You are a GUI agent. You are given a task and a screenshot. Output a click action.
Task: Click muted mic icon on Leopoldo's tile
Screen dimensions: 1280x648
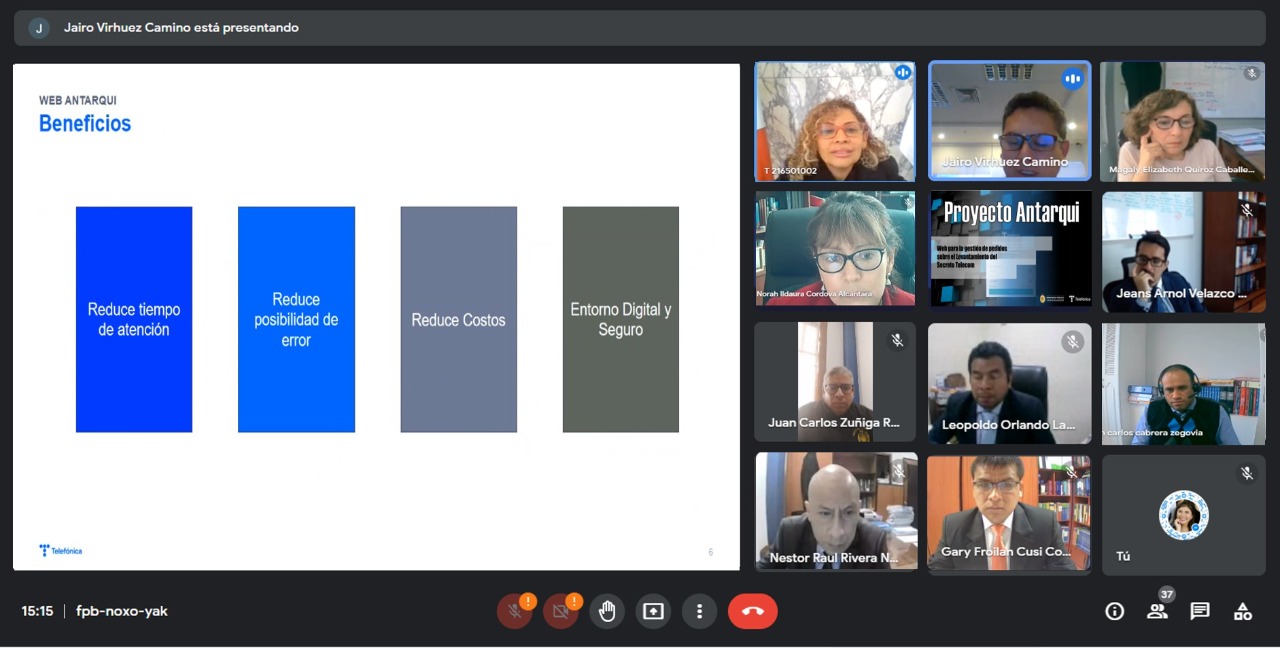[x=1072, y=342]
